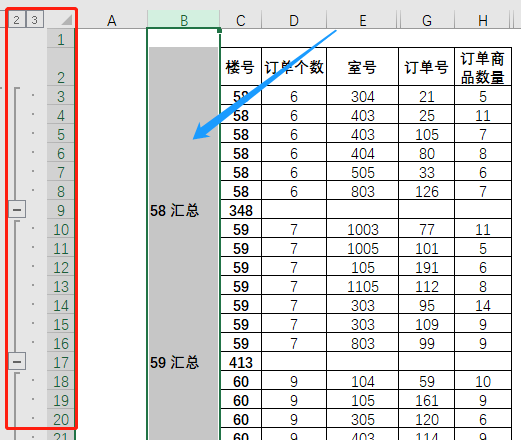521x440 pixels.
Task: Click order number cell 191
Action: [x=427, y=267]
